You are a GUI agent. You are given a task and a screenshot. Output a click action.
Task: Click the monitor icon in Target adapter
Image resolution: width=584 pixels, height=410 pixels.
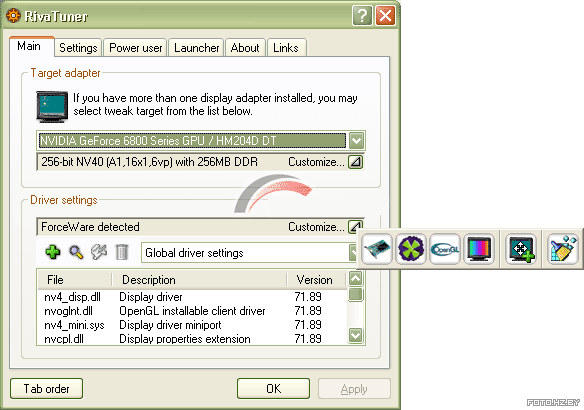point(52,107)
